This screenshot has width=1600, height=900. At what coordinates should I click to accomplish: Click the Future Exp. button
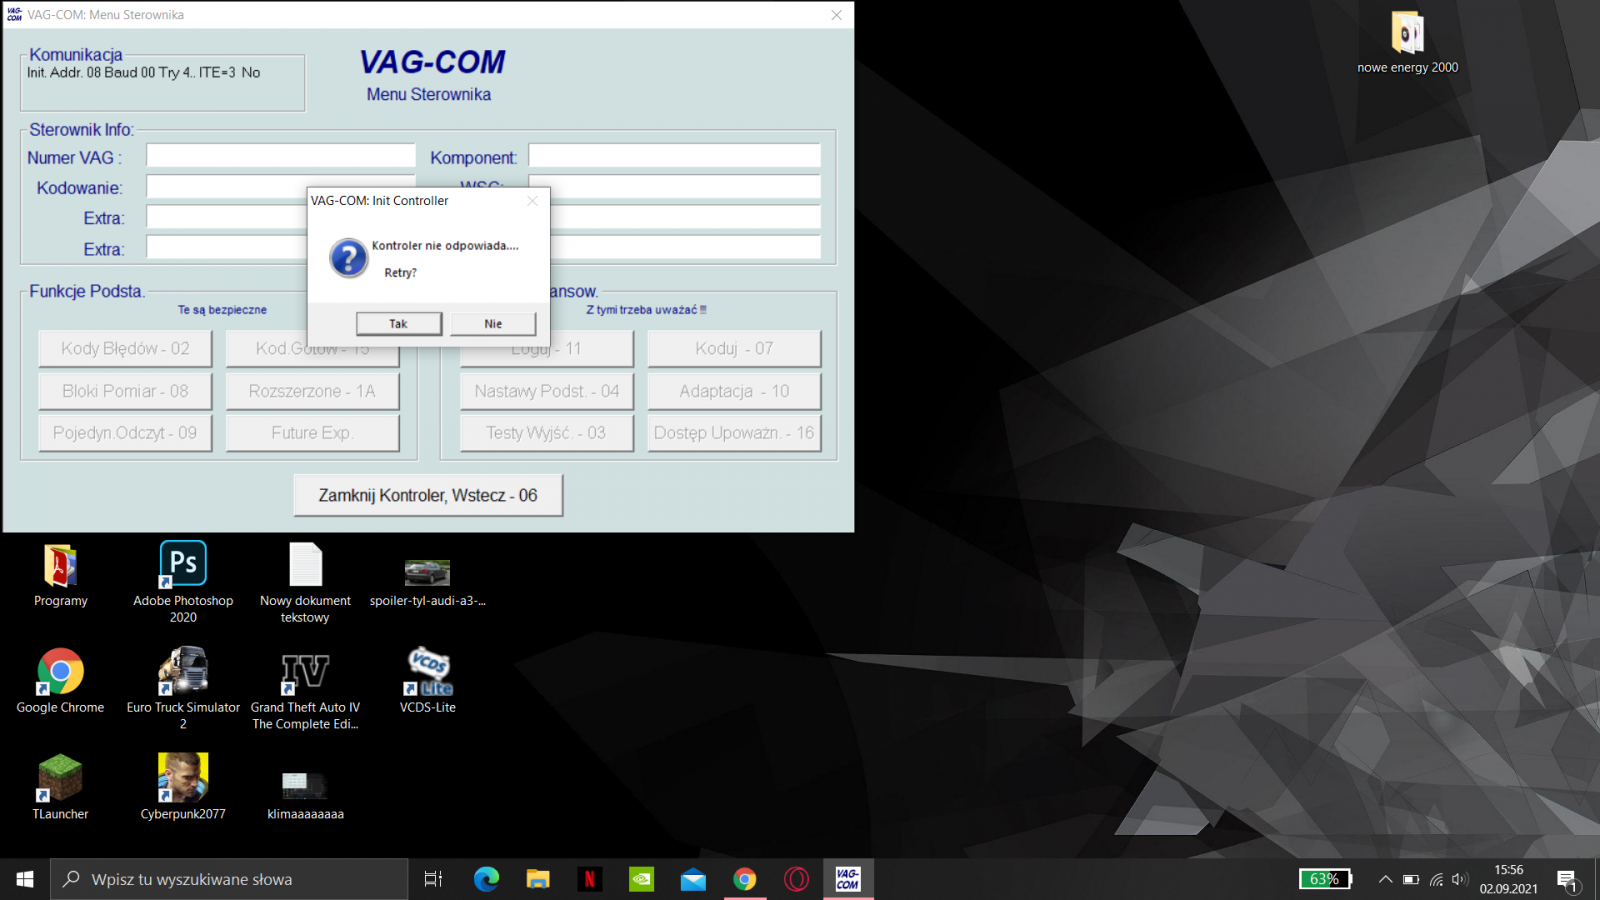click(x=312, y=433)
